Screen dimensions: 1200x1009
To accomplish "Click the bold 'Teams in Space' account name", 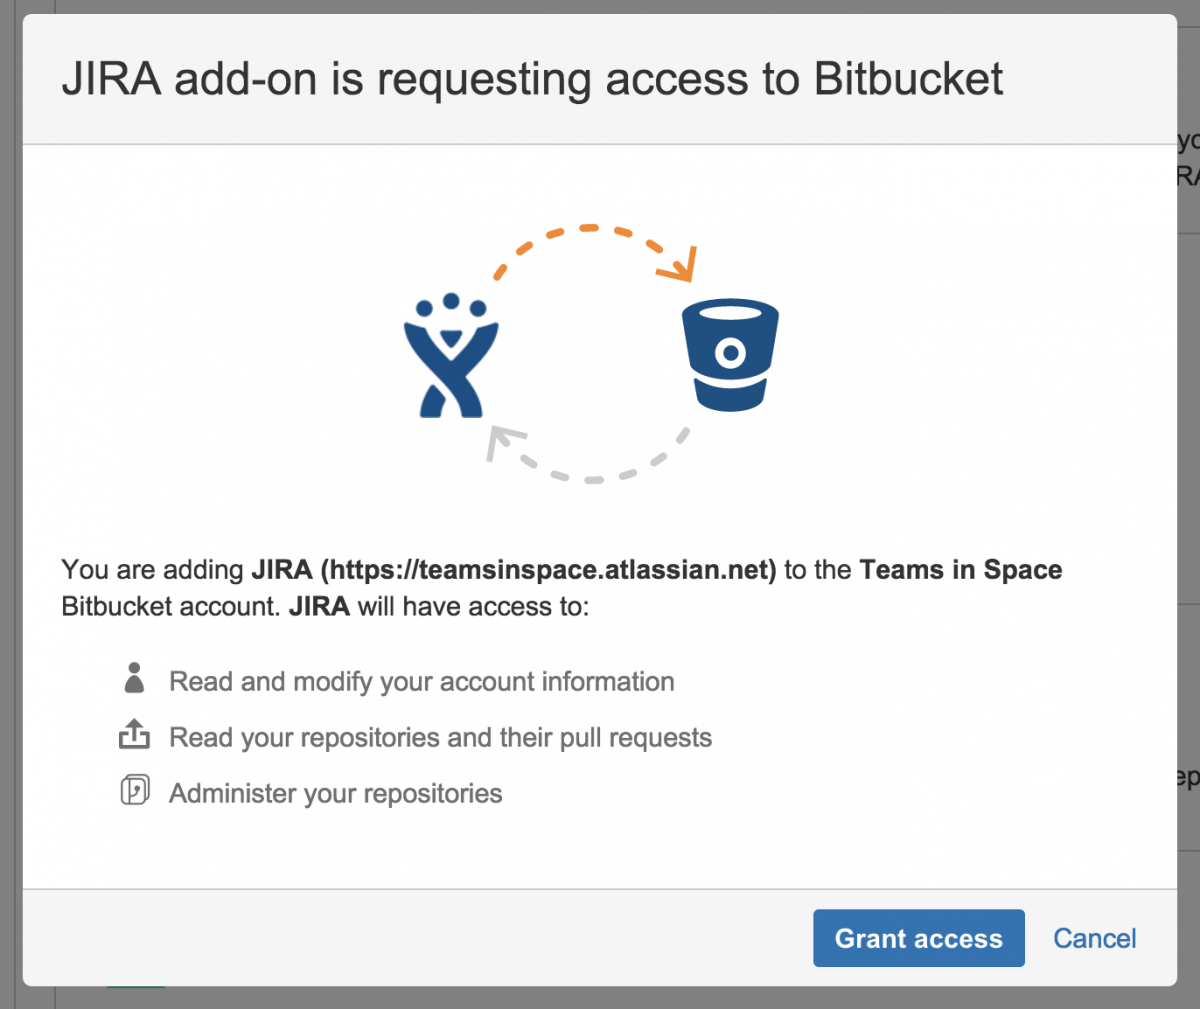I will 960,570.
